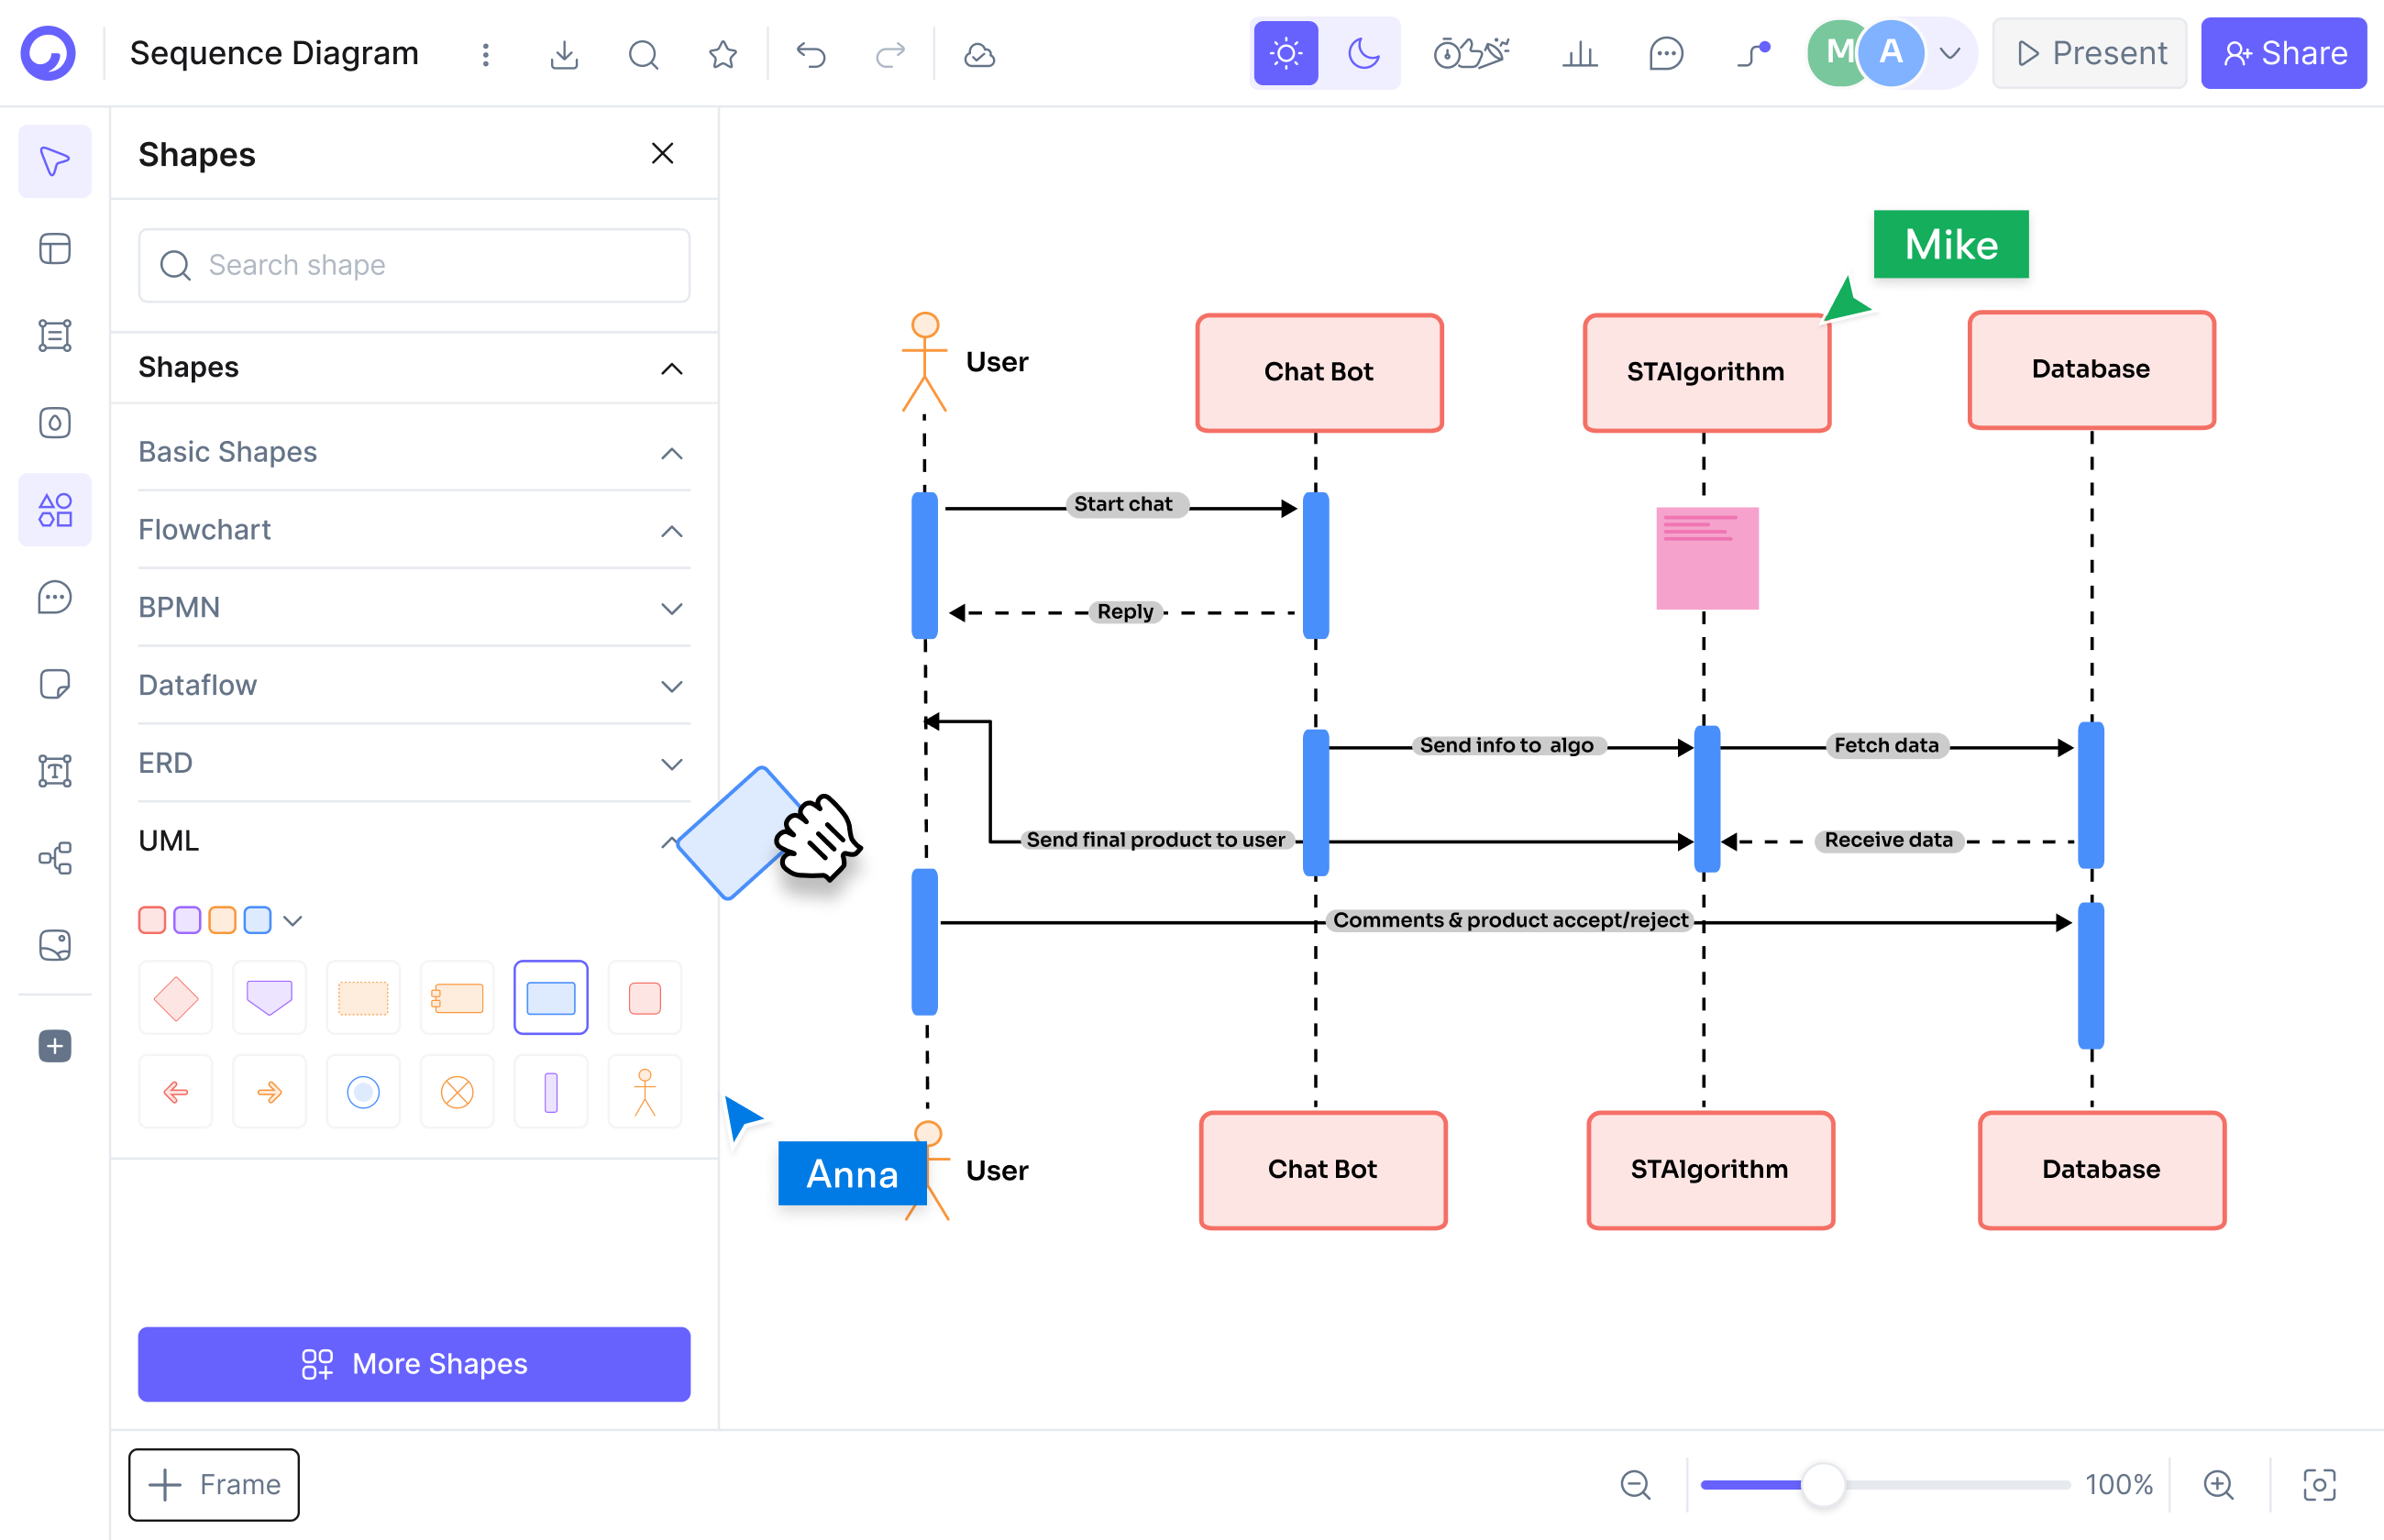This screenshot has width=2384, height=1540.
Task: Click the zoom slider handle
Action: pyautogui.click(x=1822, y=1484)
